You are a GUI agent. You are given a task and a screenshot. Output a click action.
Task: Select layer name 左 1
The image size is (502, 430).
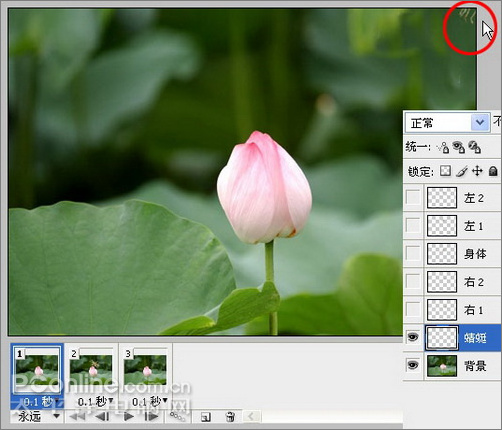pyautogui.click(x=474, y=226)
